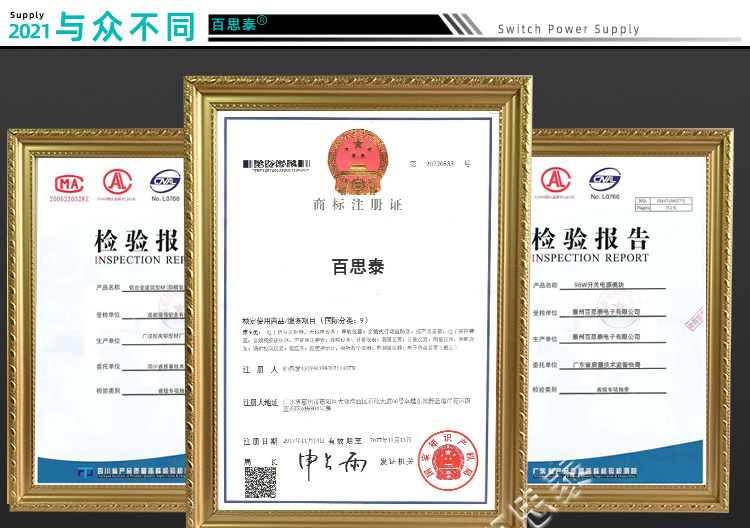Click the '有效期至' label

345,441
